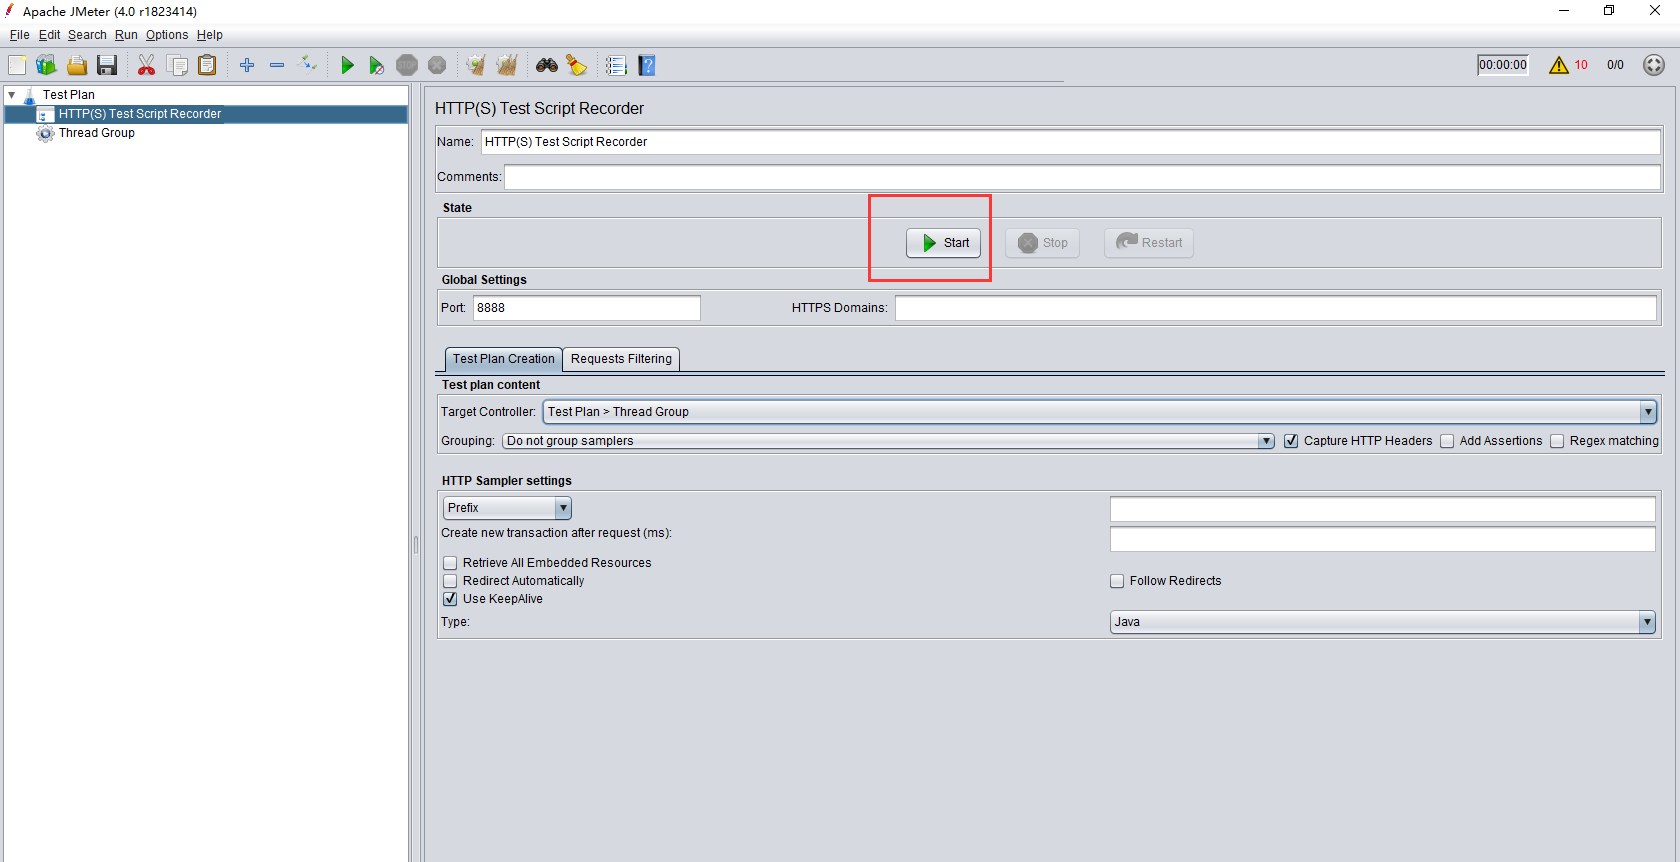
Task: Open the Edit menu
Action: [49, 35]
